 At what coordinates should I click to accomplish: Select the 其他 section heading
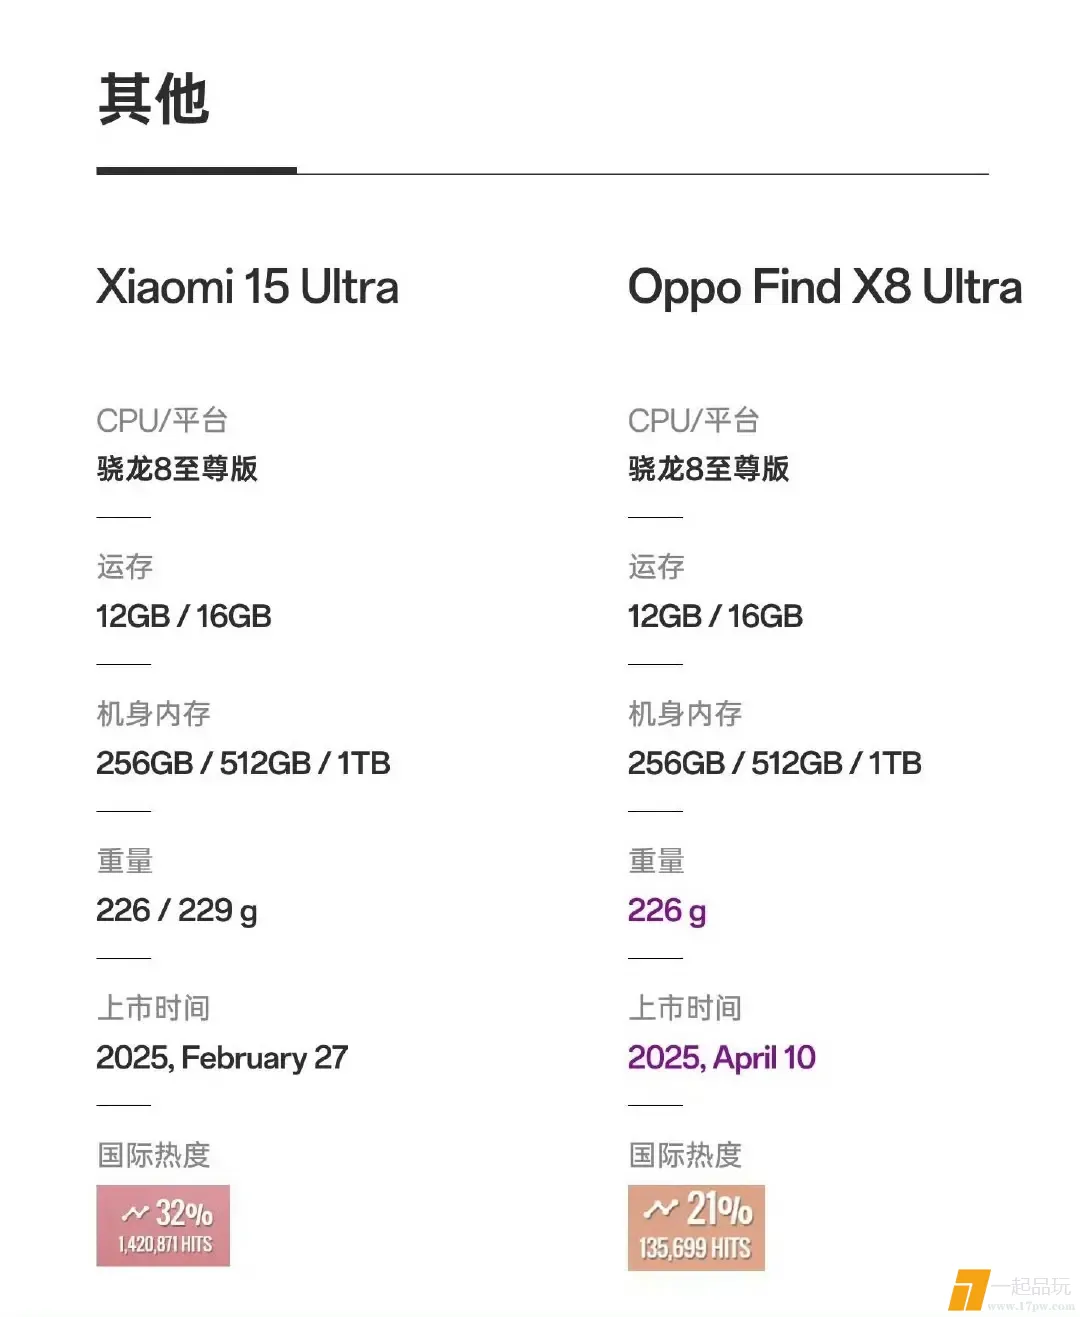tap(154, 99)
